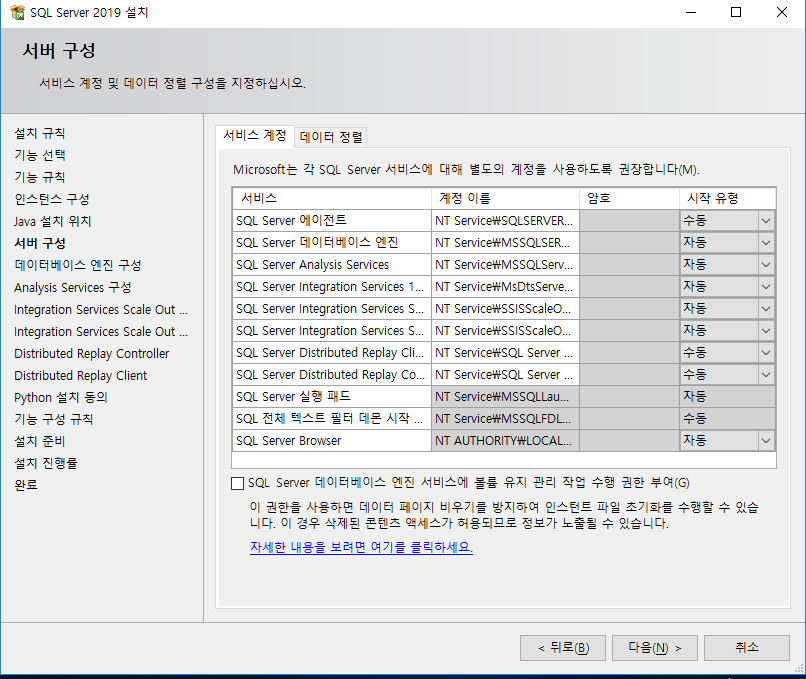Click the NT Service\MSSQLLau... account cell
Viewport: 806px width, 679px height.
[x=505, y=397]
